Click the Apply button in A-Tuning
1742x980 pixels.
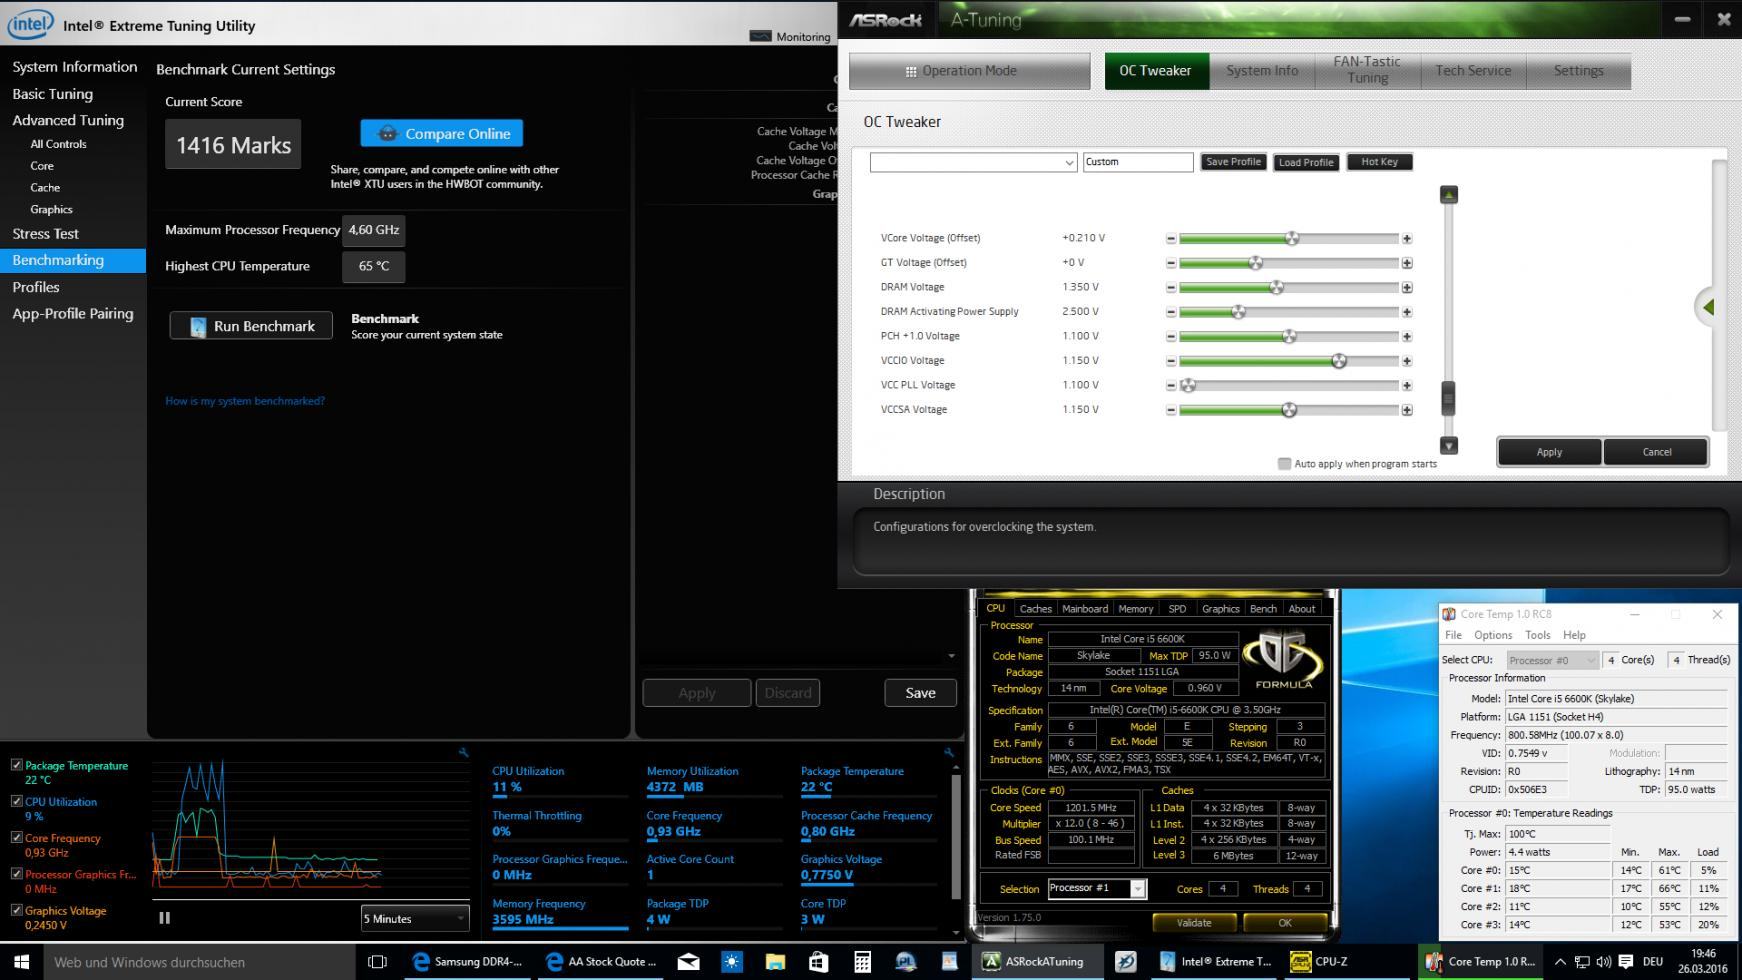tap(1549, 452)
